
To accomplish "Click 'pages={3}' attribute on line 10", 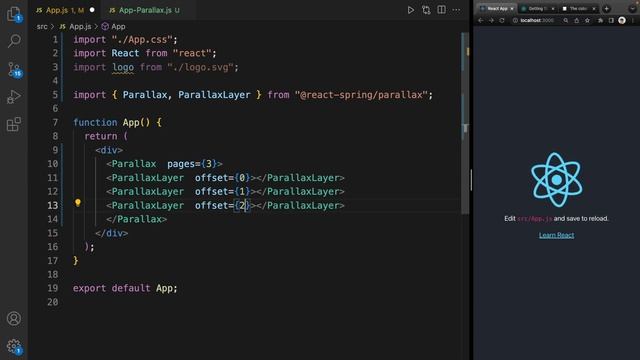I will [192, 164].
